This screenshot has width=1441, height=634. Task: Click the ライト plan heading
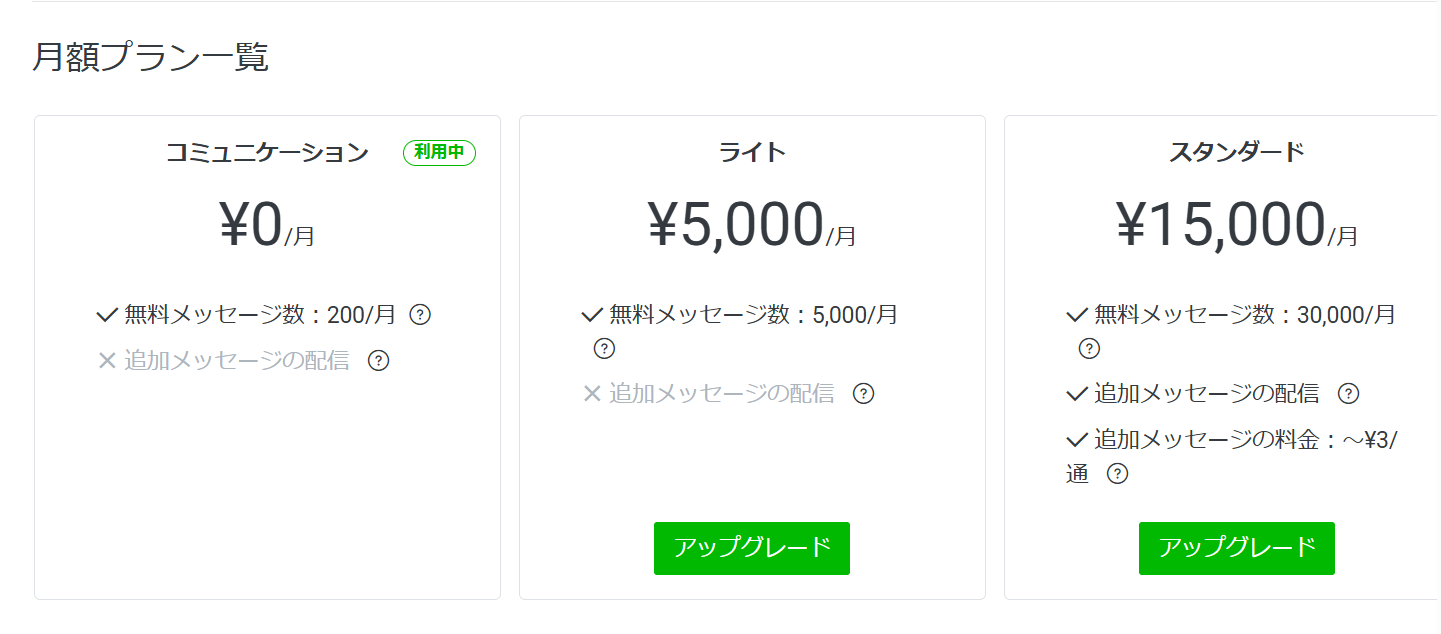pos(752,153)
